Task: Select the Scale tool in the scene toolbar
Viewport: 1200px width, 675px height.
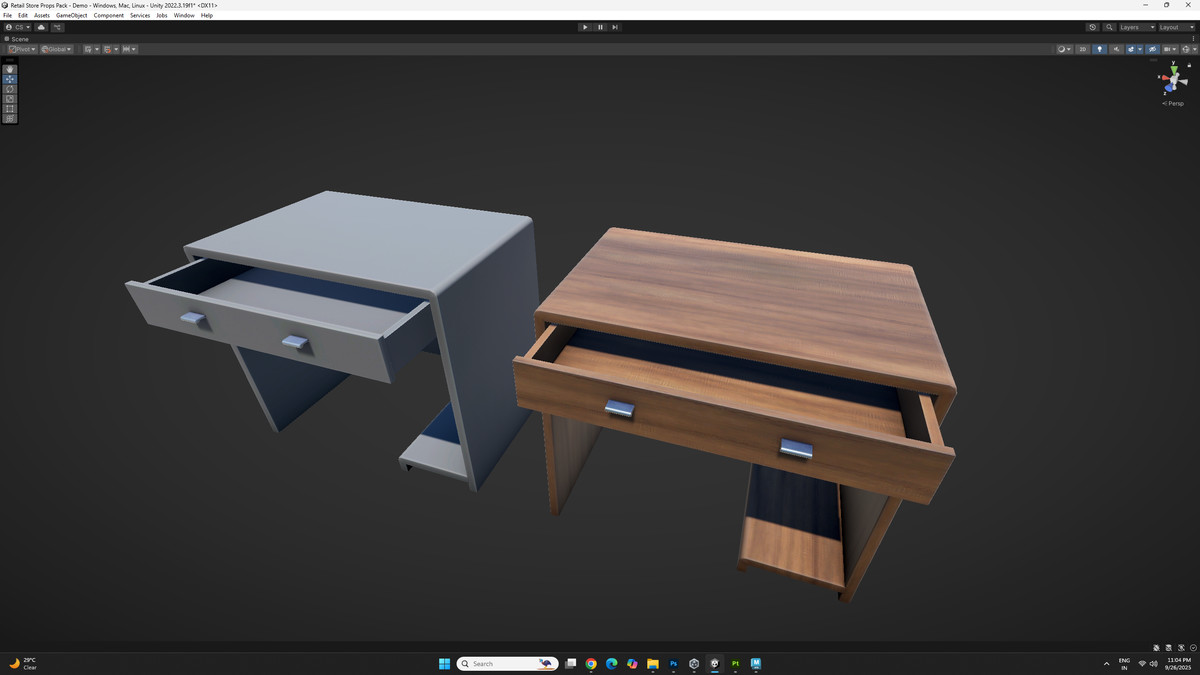Action: coord(10,98)
